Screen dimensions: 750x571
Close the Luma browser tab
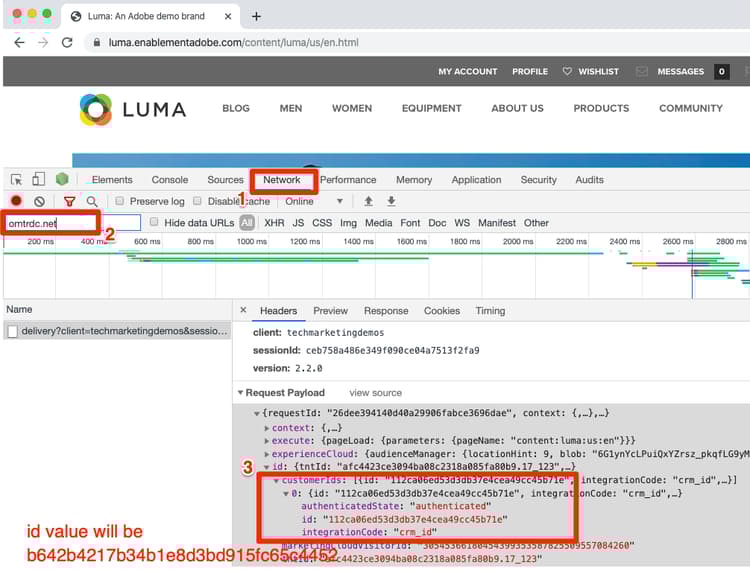(228, 16)
